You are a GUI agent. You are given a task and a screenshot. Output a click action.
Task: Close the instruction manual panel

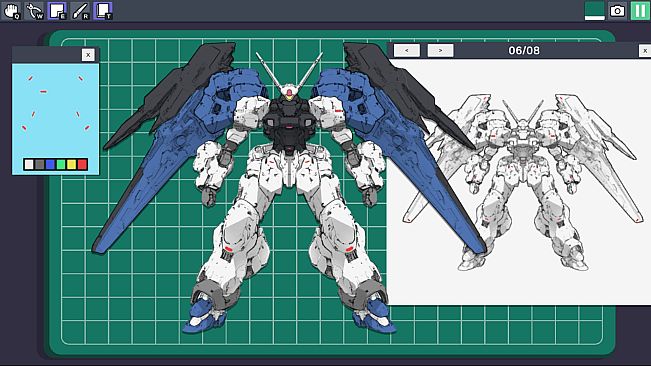point(645,51)
